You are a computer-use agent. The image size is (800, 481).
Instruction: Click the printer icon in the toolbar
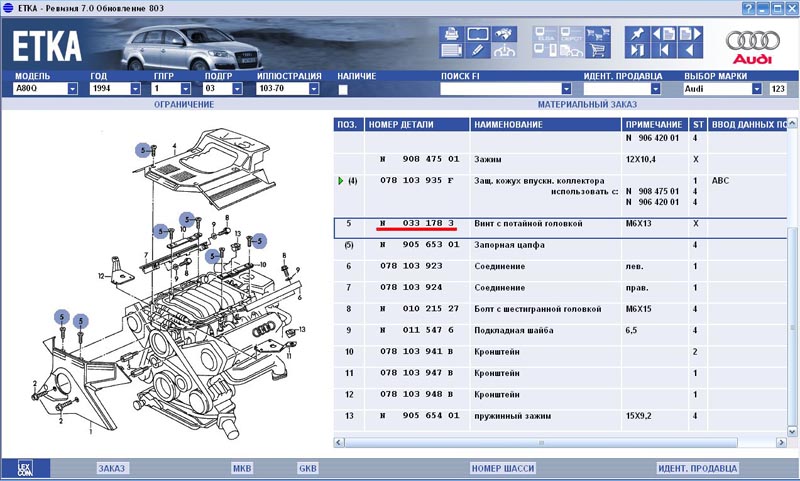click(x=451, y=33)
